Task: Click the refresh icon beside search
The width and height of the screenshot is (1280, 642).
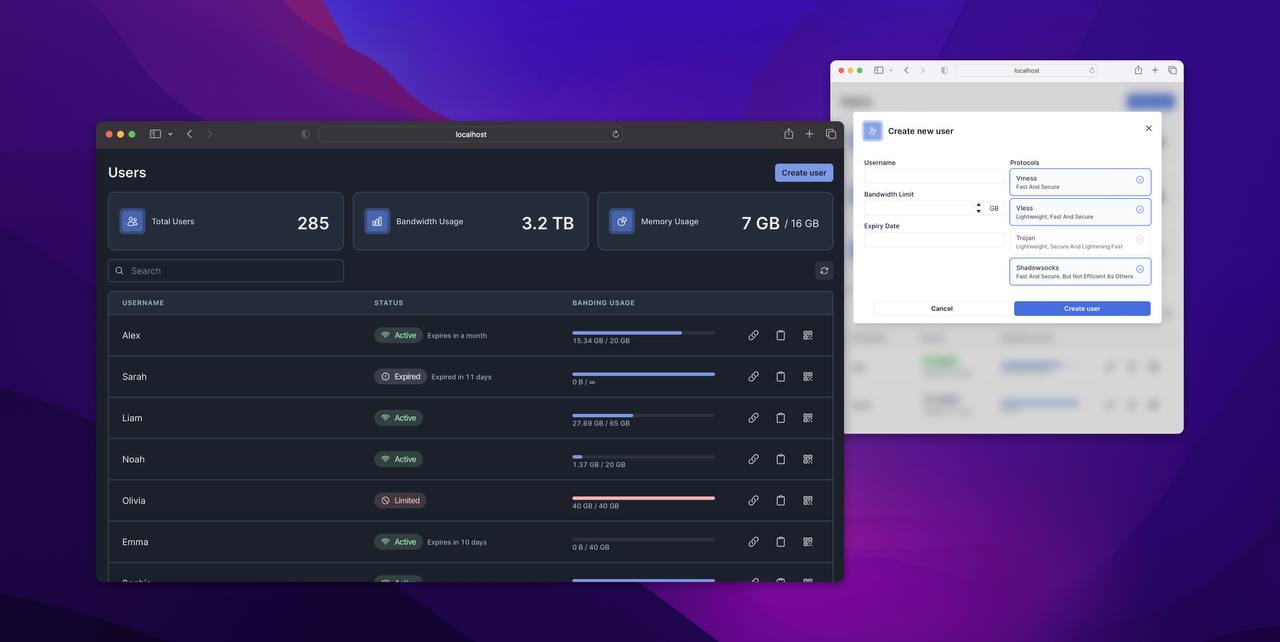Action: coord(824,271)
